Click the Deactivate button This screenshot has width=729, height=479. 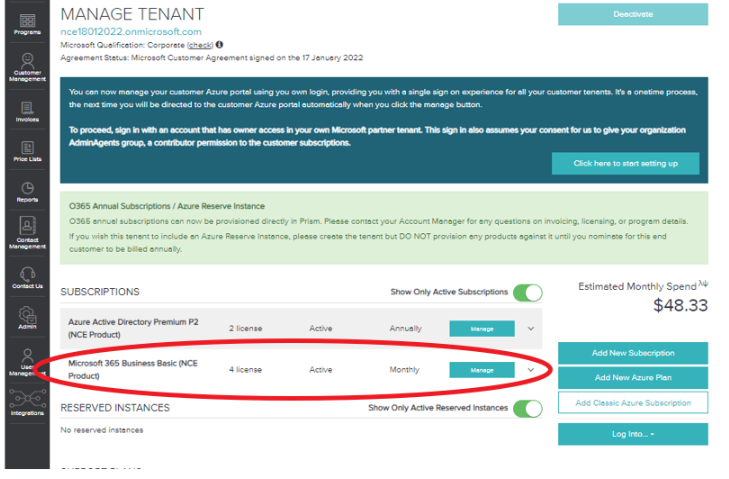(x=632, y=14)
